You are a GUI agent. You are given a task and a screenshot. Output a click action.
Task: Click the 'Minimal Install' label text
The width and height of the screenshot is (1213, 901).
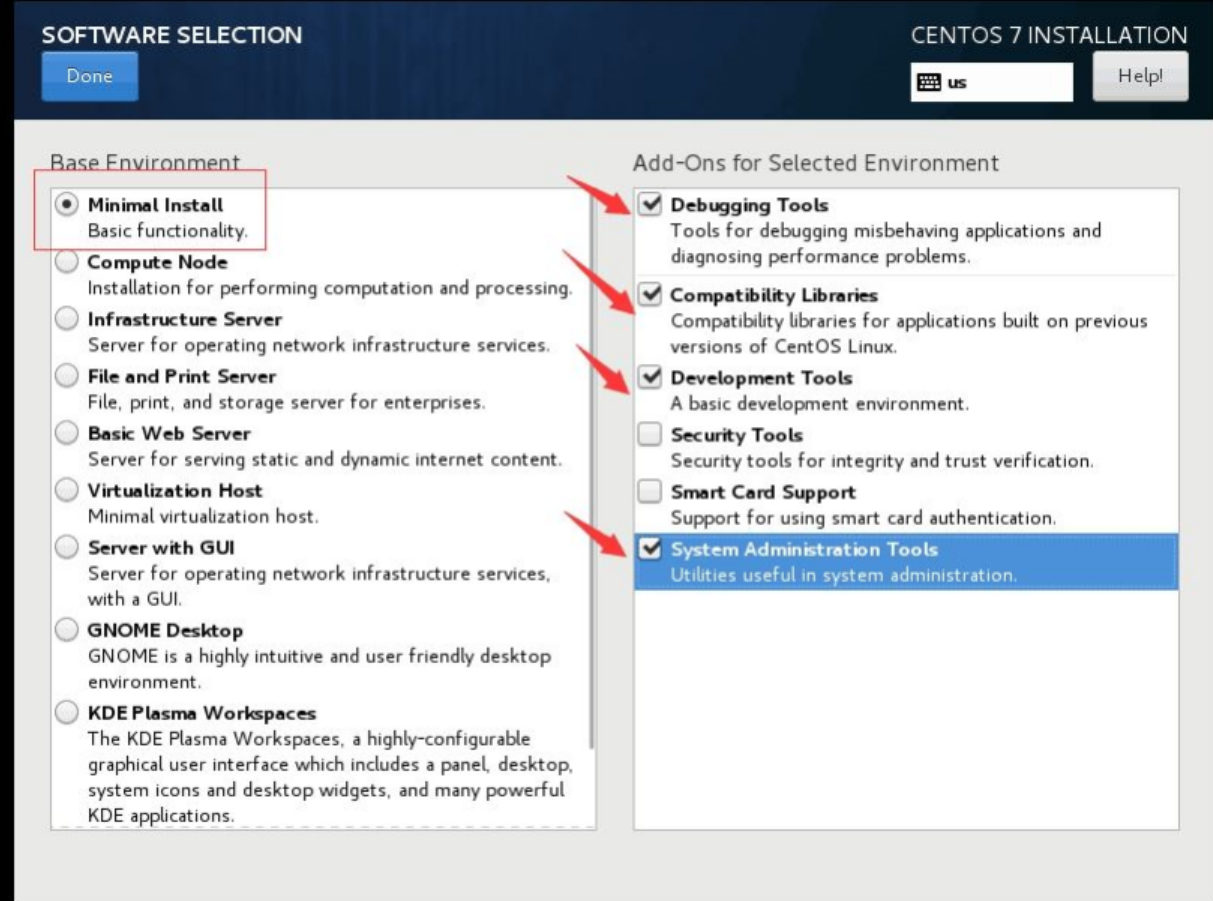click(156, 205)
